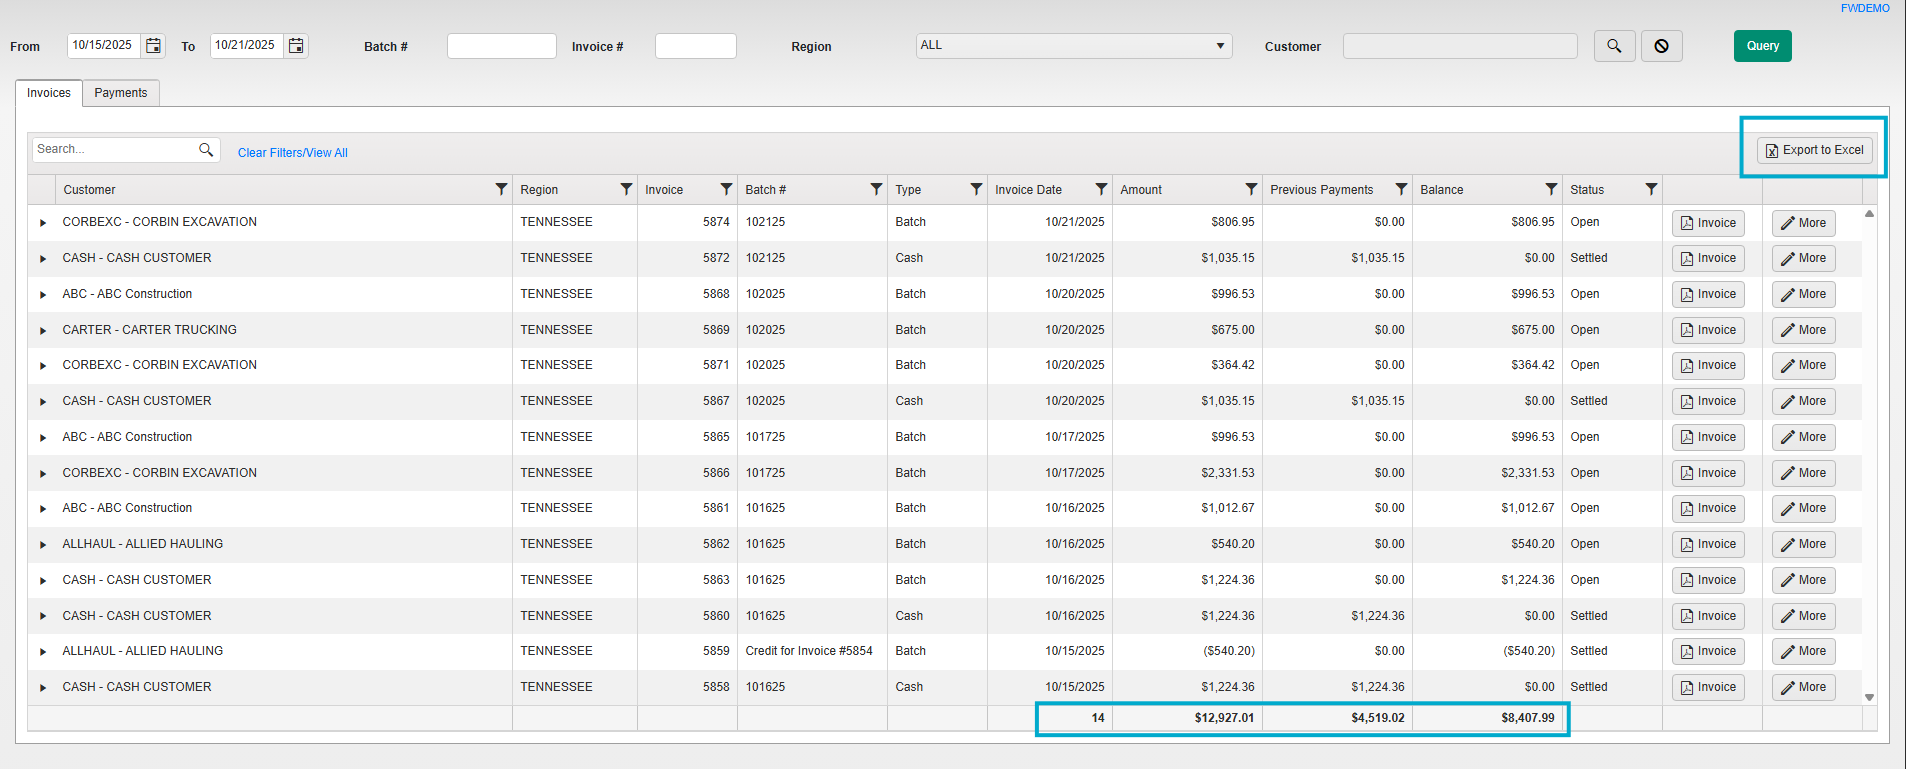The image size is (1906, 769).
Task: View Invoice document for invoice 5872
Action: (x=1708, y=258)
